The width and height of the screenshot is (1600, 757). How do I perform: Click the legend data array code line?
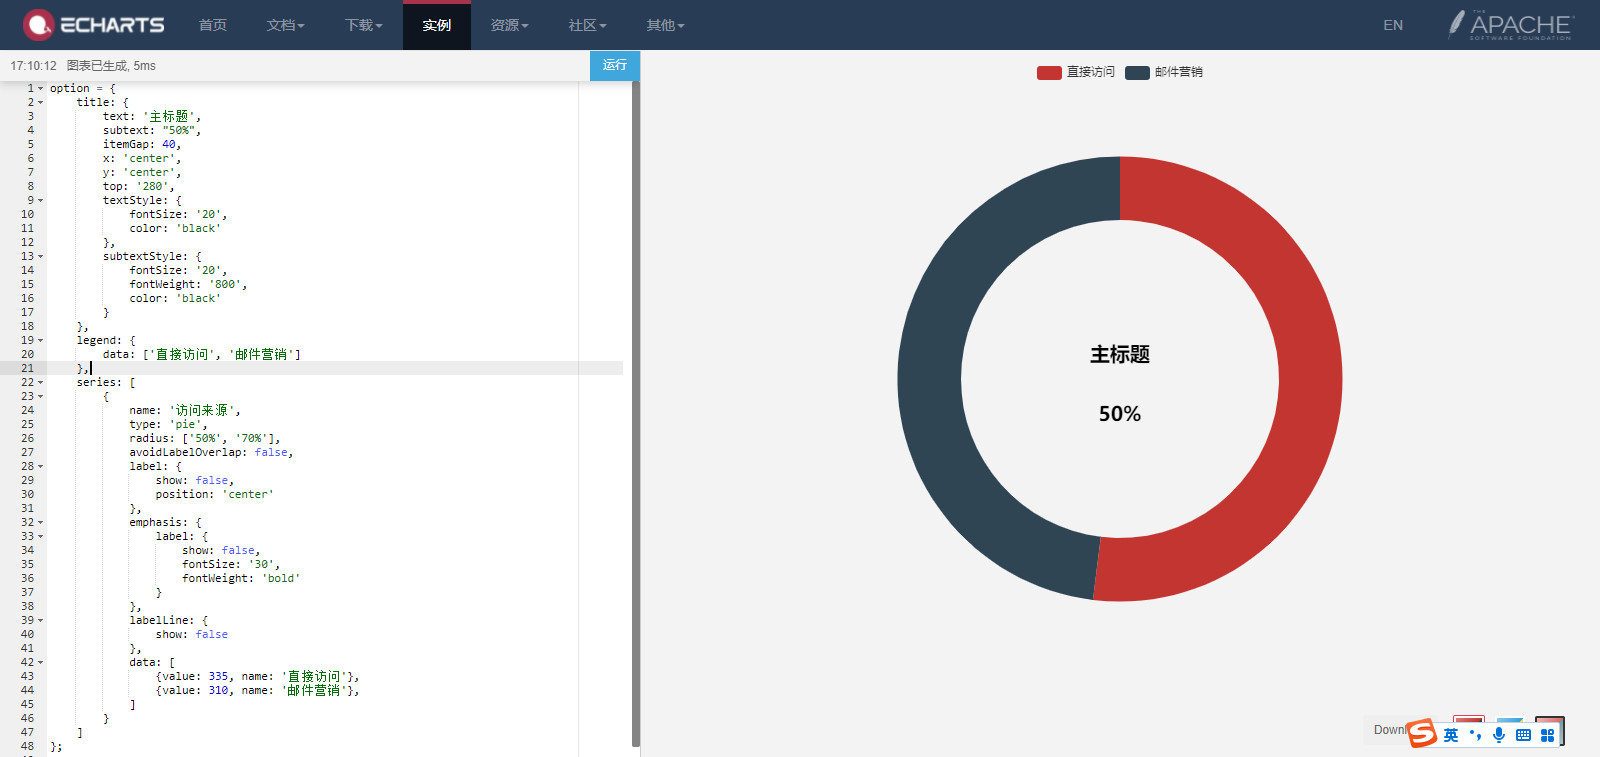[x=201, y=355]
